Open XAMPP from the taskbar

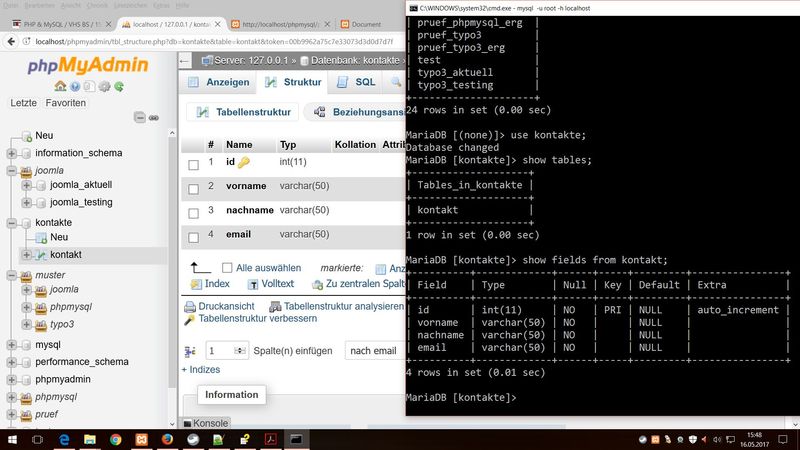coord(141,439)
